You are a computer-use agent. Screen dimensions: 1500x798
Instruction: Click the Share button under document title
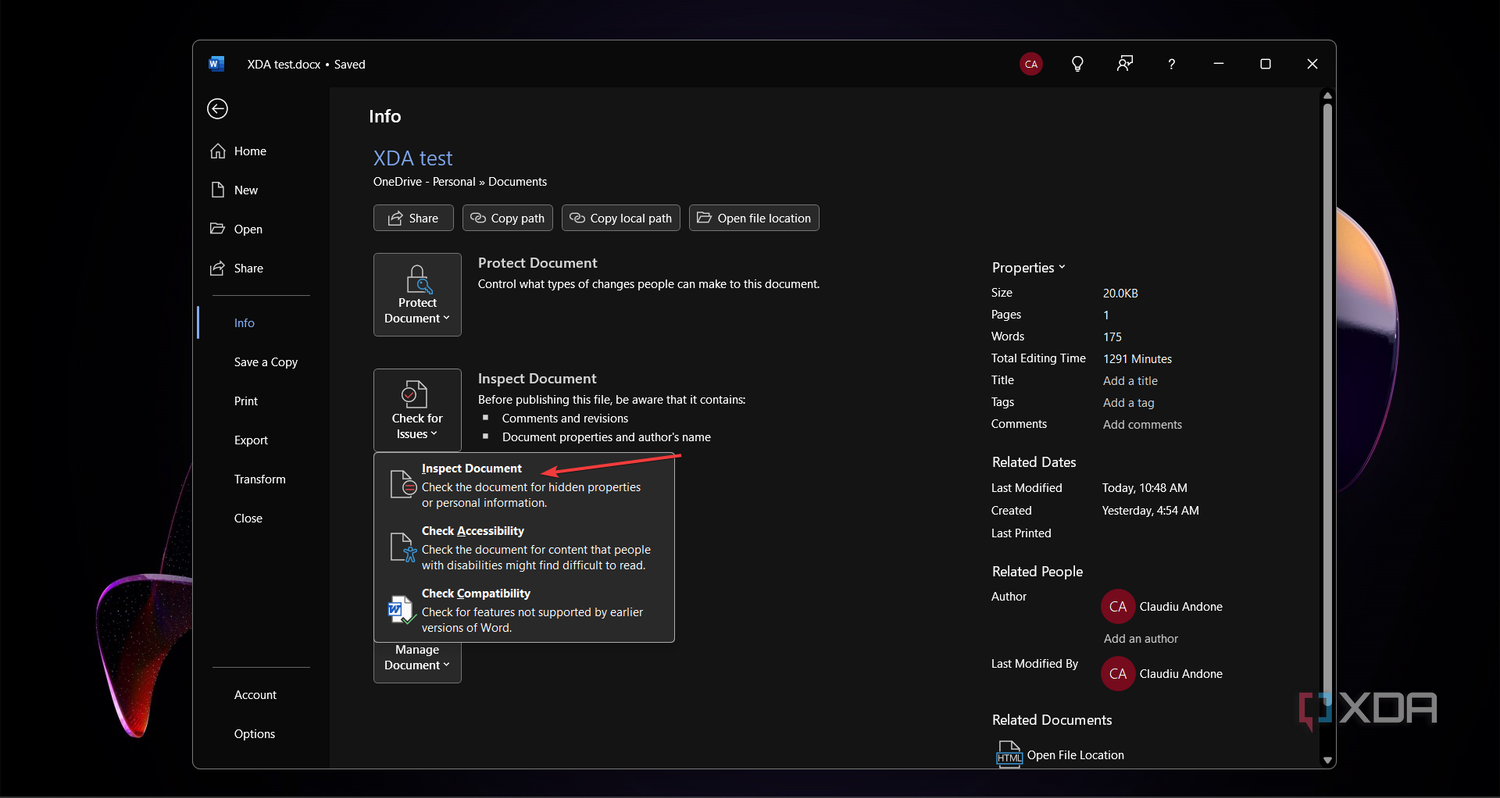tap(413, 218)
